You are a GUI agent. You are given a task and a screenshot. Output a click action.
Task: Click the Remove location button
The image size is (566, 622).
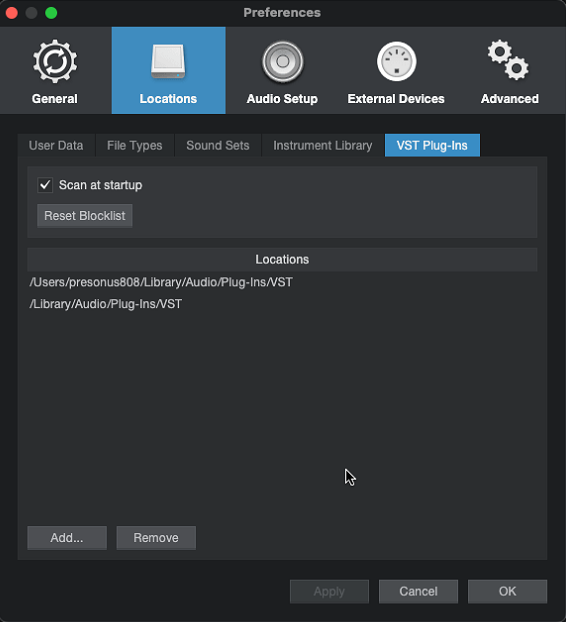[x=156, y=538]
